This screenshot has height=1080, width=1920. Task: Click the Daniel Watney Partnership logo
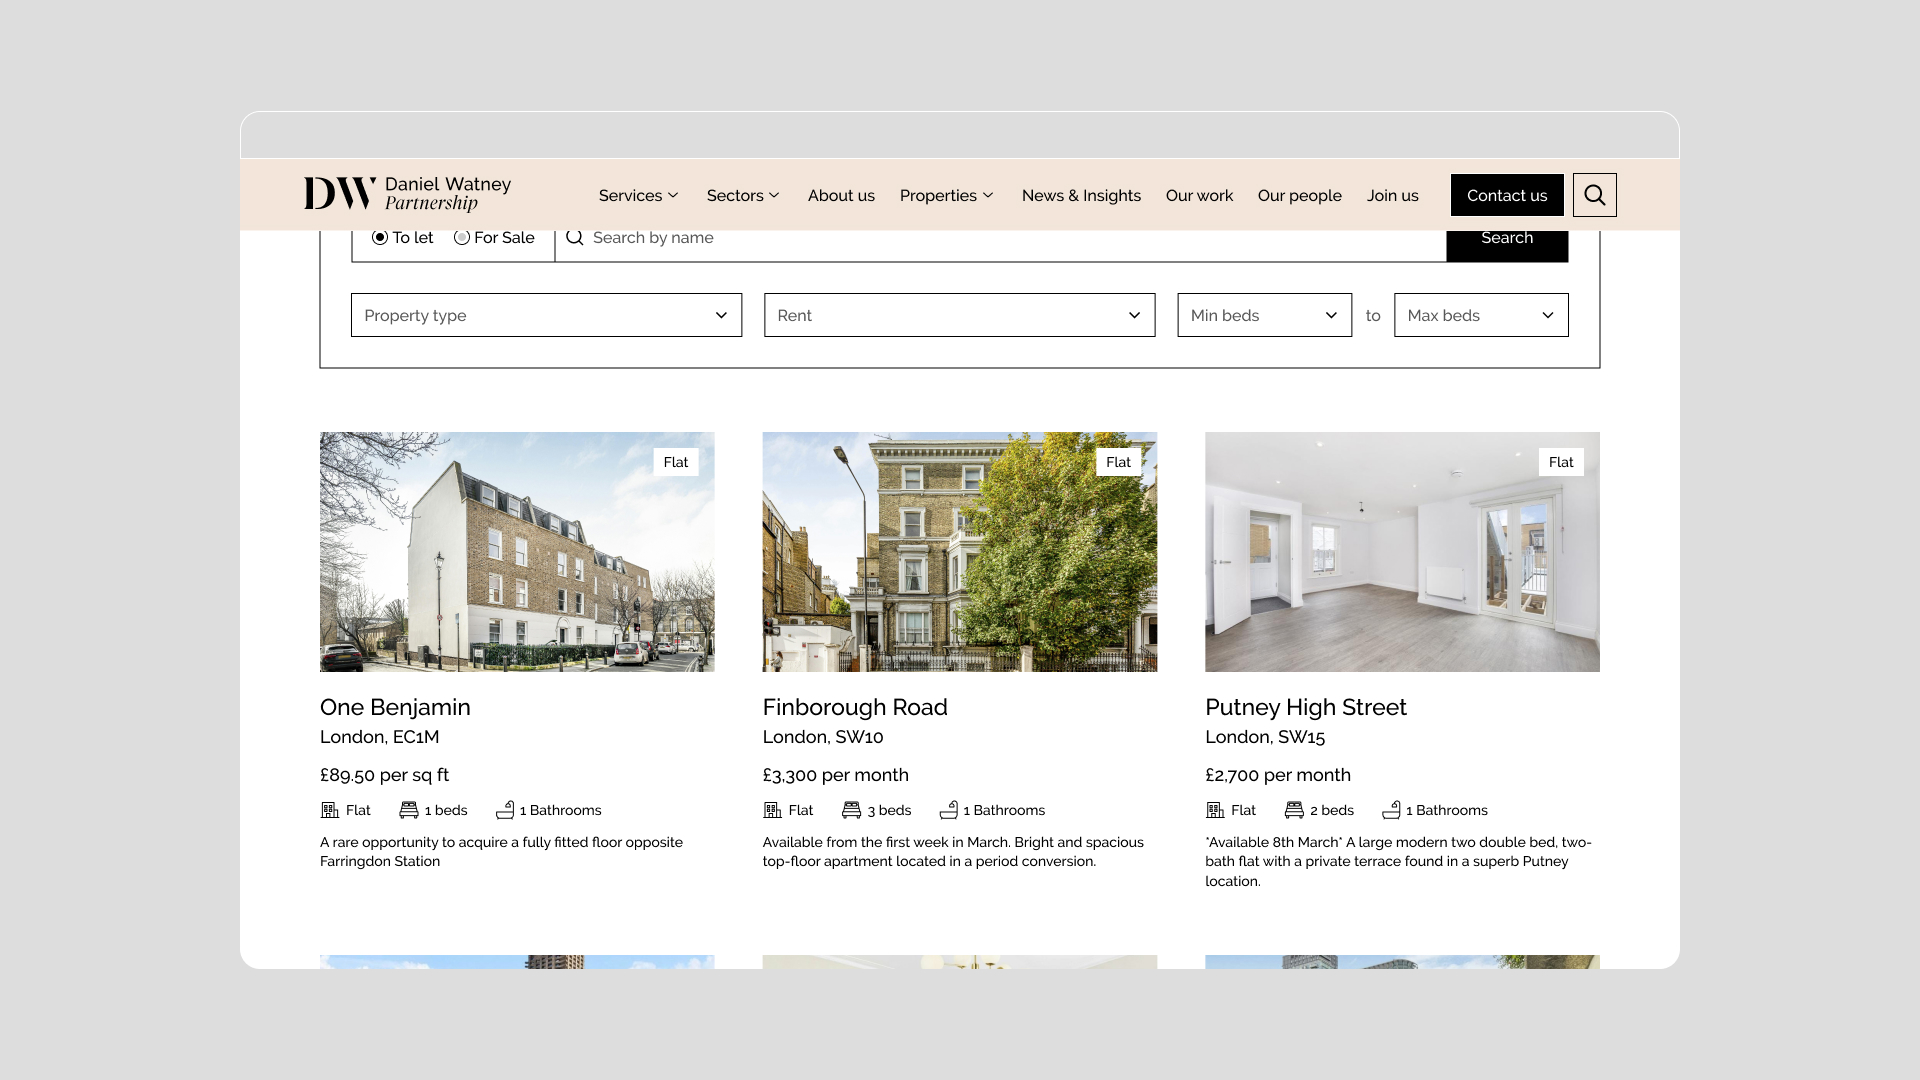(x=407, y=194)
